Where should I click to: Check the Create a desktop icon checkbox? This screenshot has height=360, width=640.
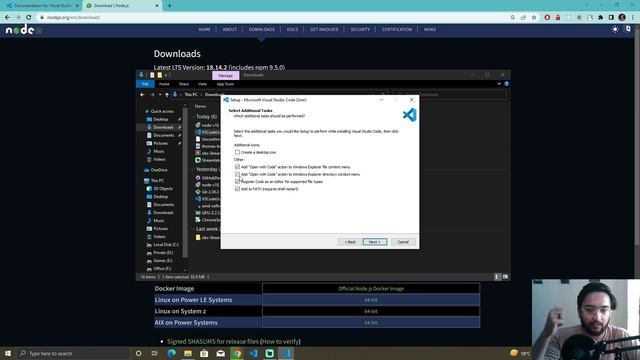[x=237, y=152]
